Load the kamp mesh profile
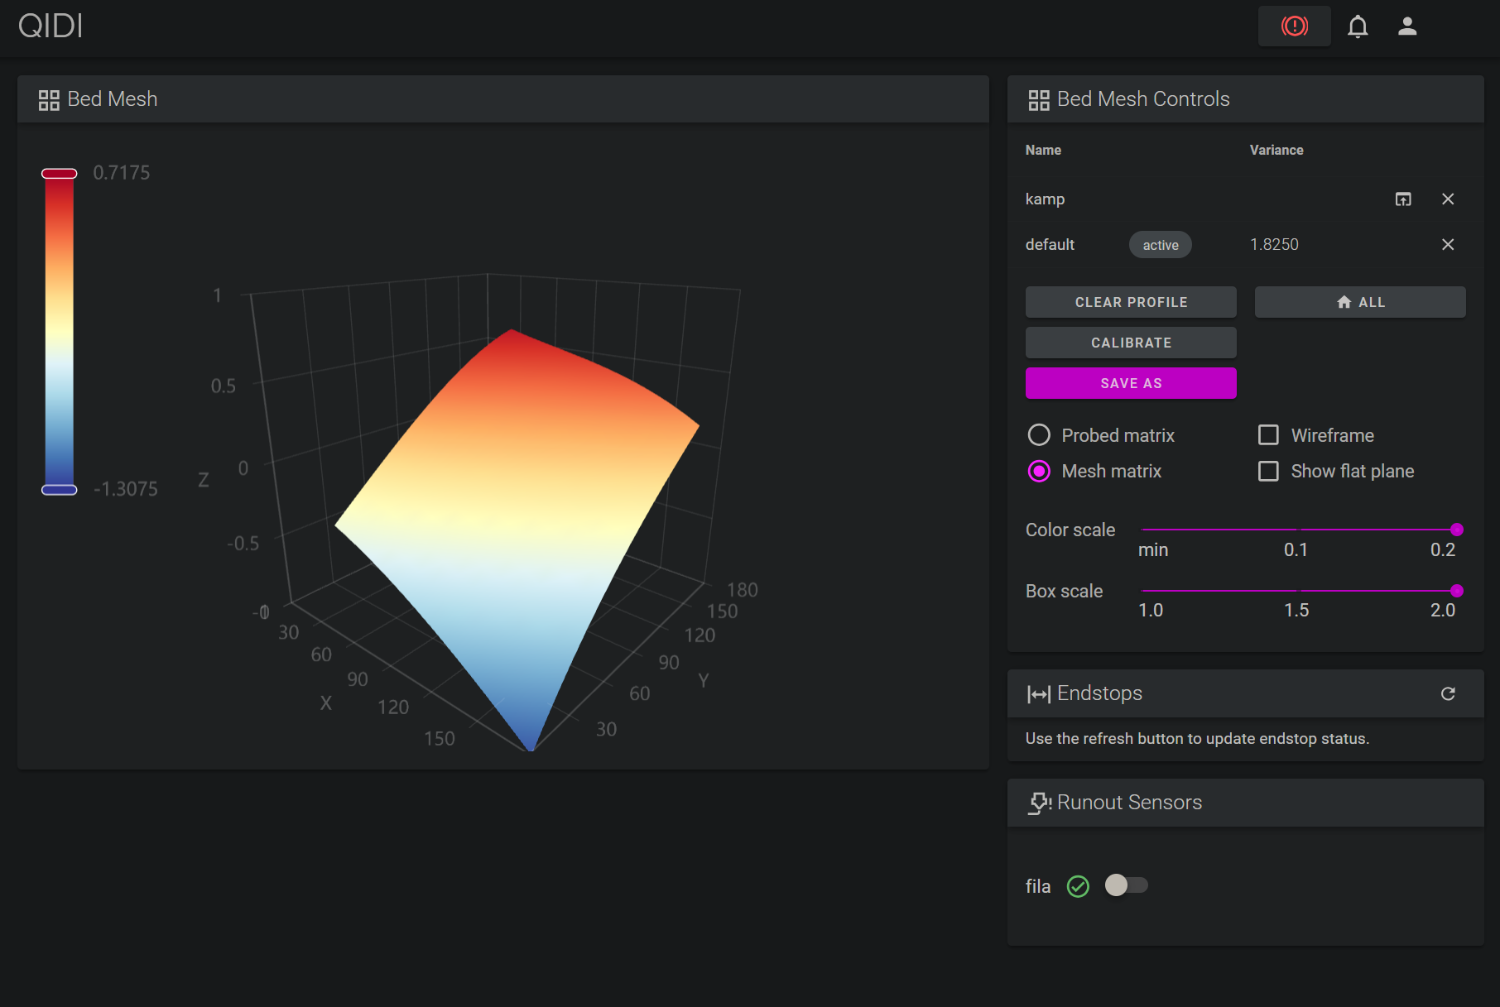 point(1403,199)
